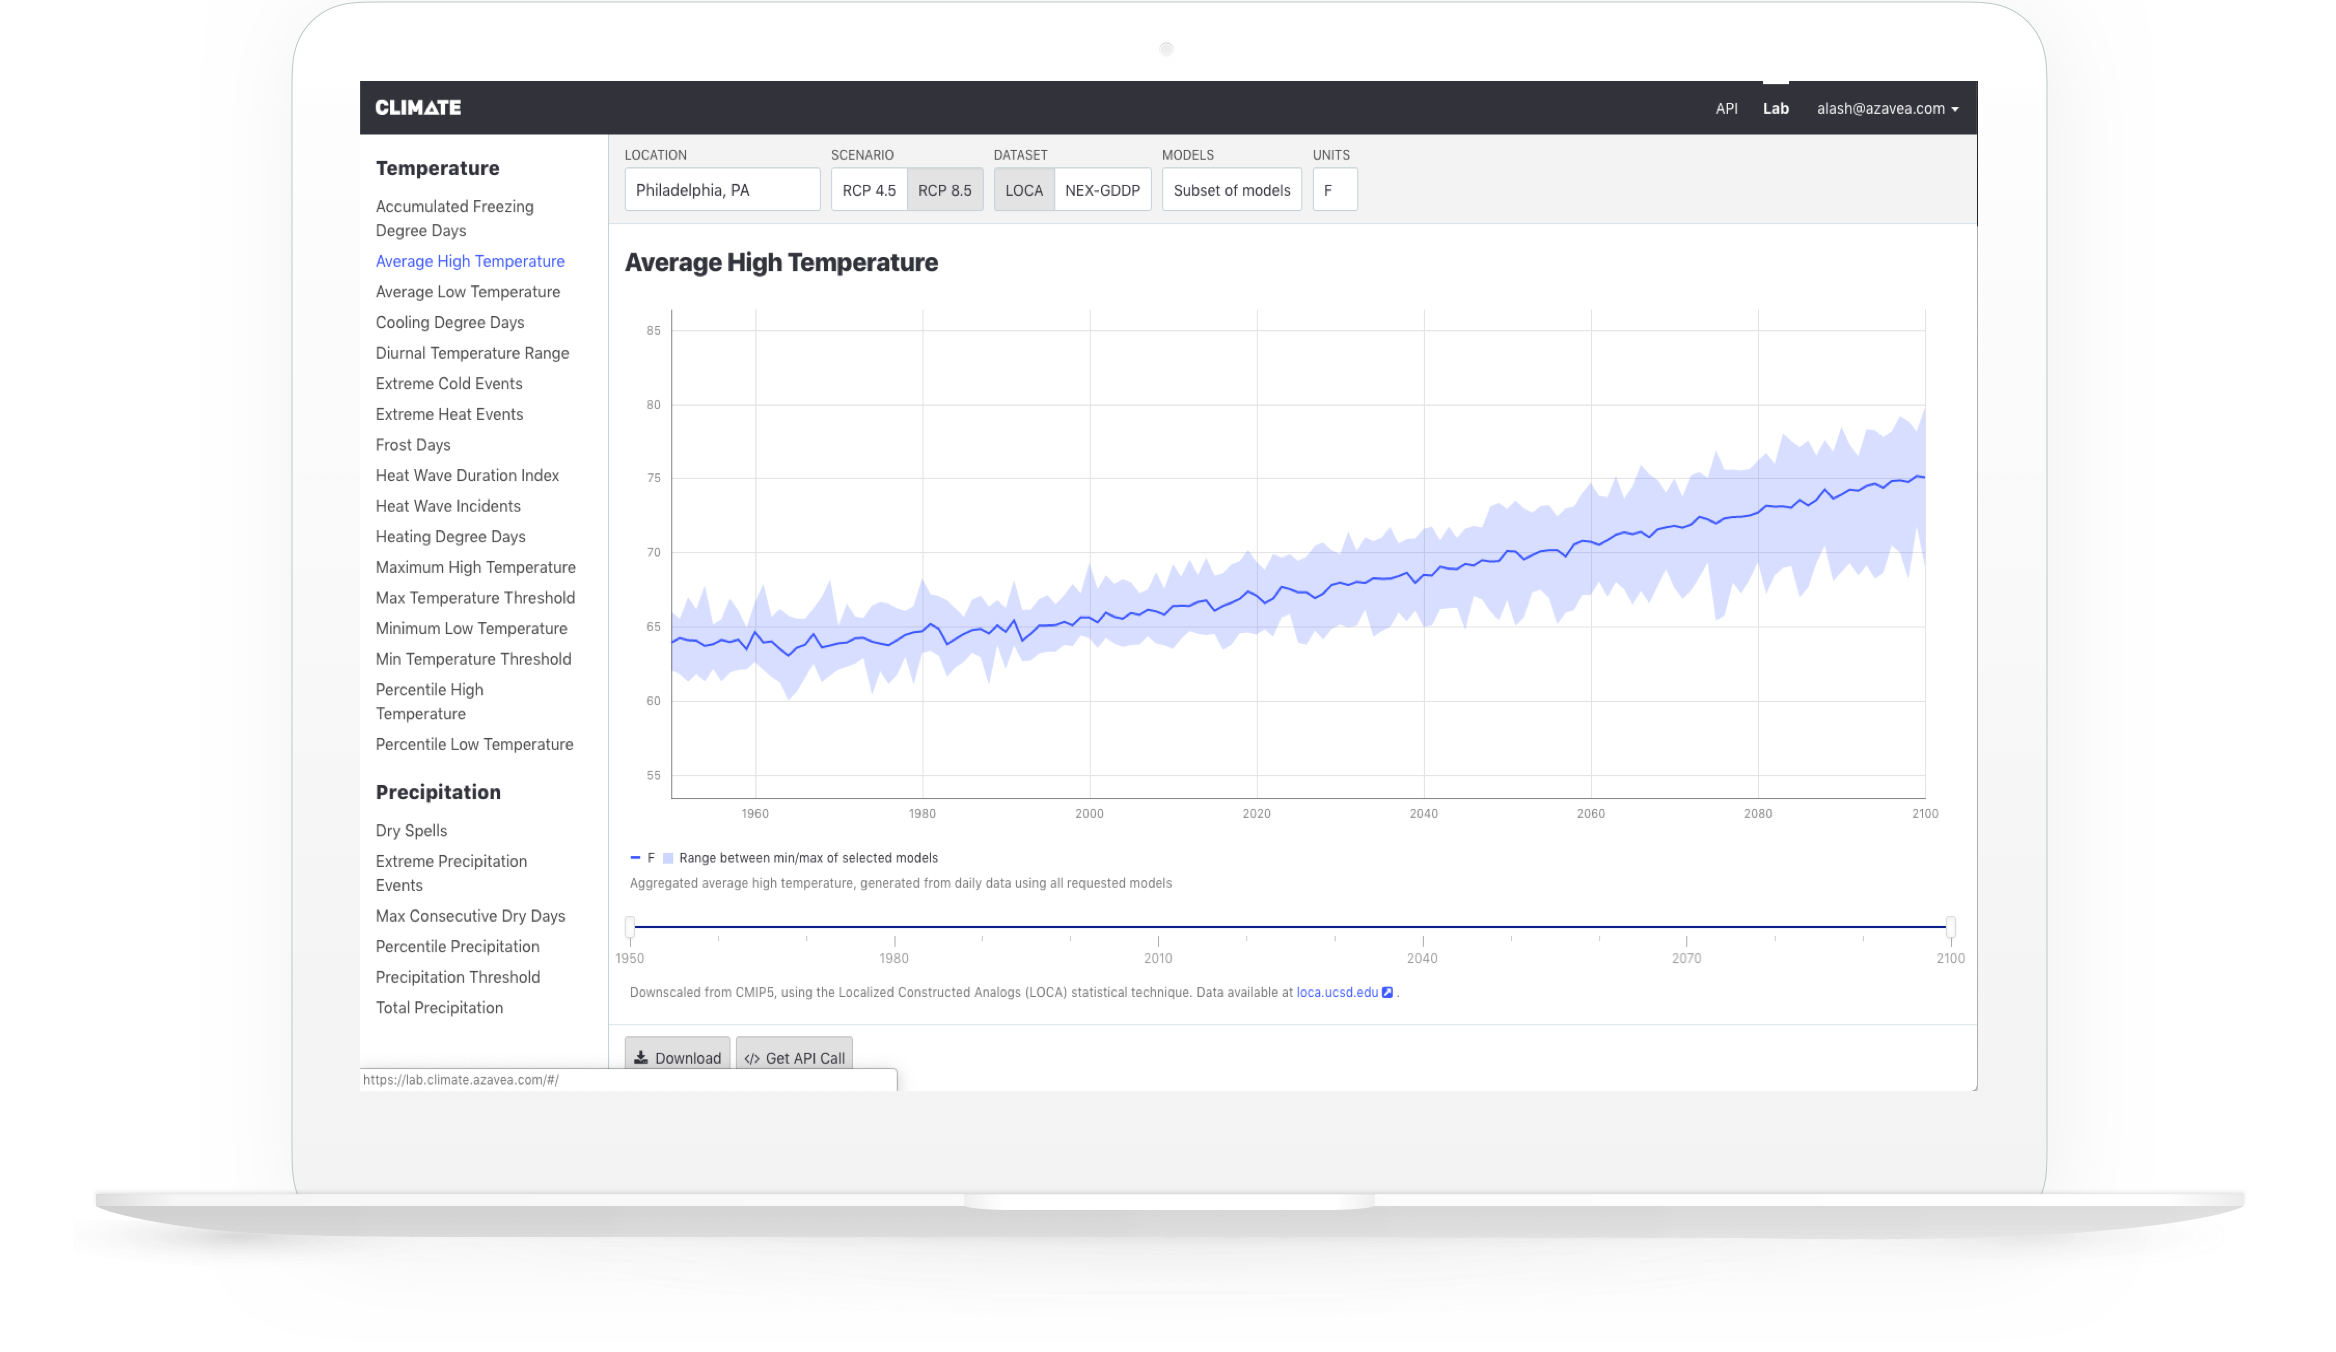Viewport: 2336px width, 1352px height.
Task: Select the RCP 8.5 scenario
Action: (944, 190)
